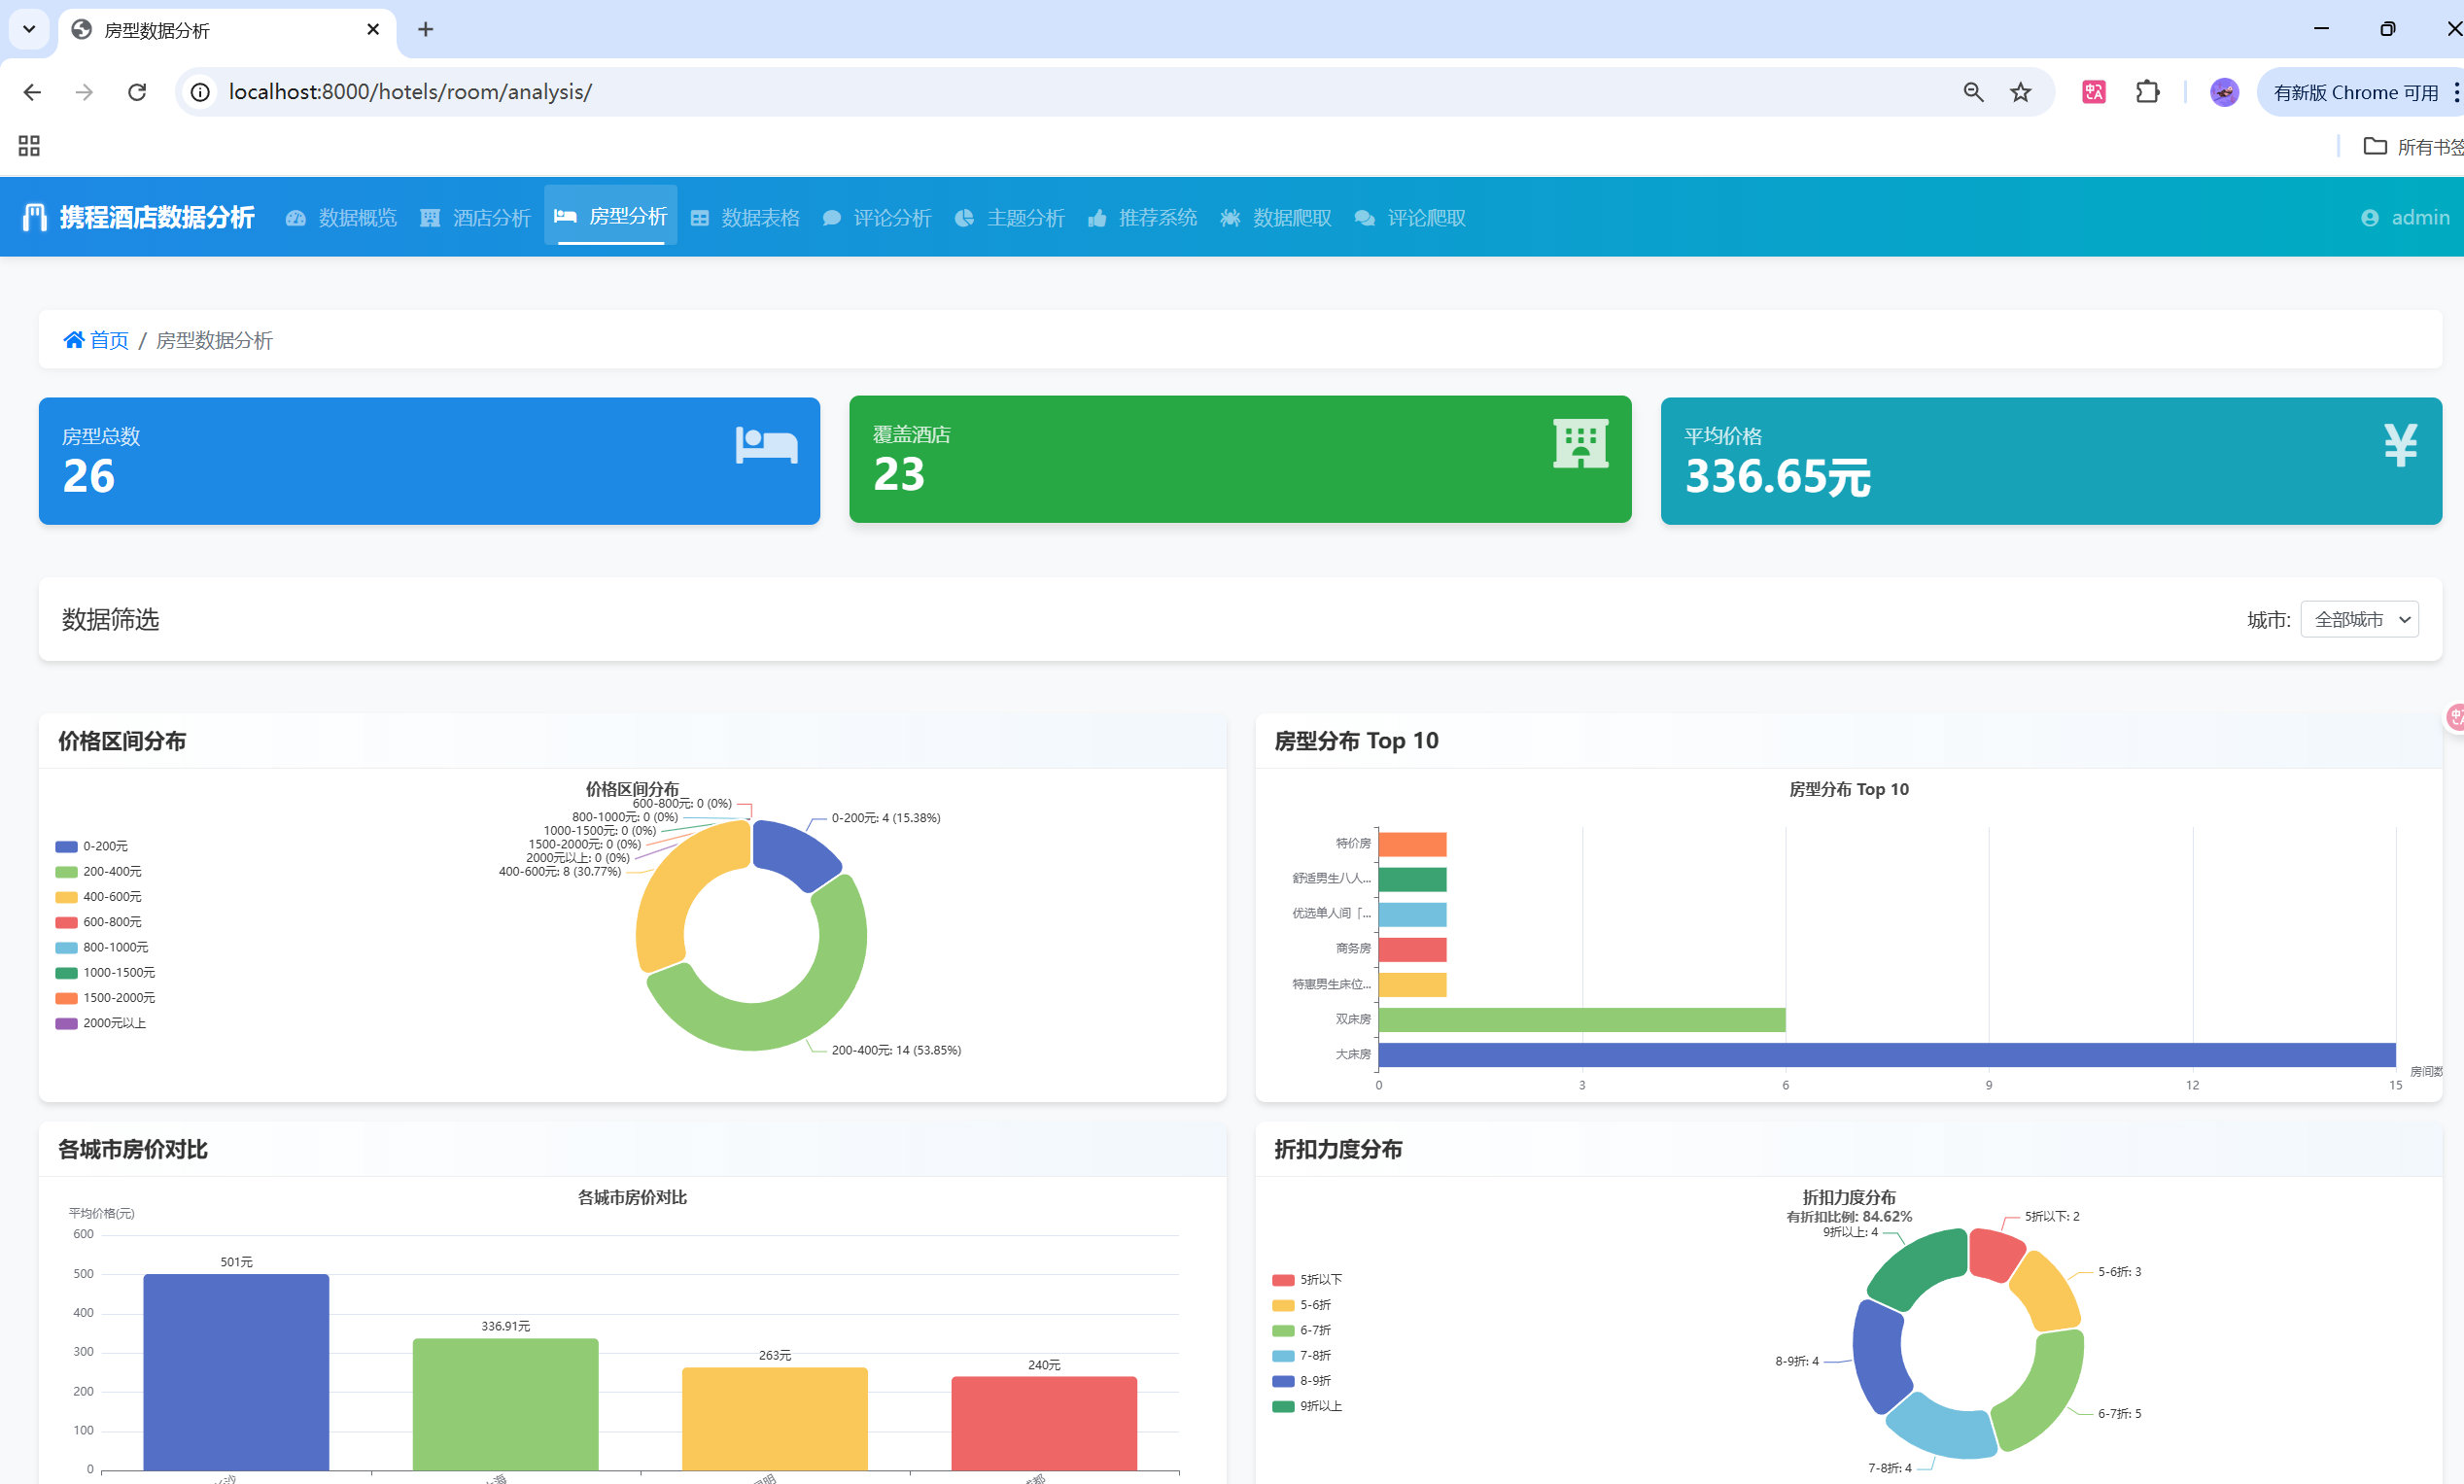Click the Google Translate extension icon

[x=2093, y=92]
